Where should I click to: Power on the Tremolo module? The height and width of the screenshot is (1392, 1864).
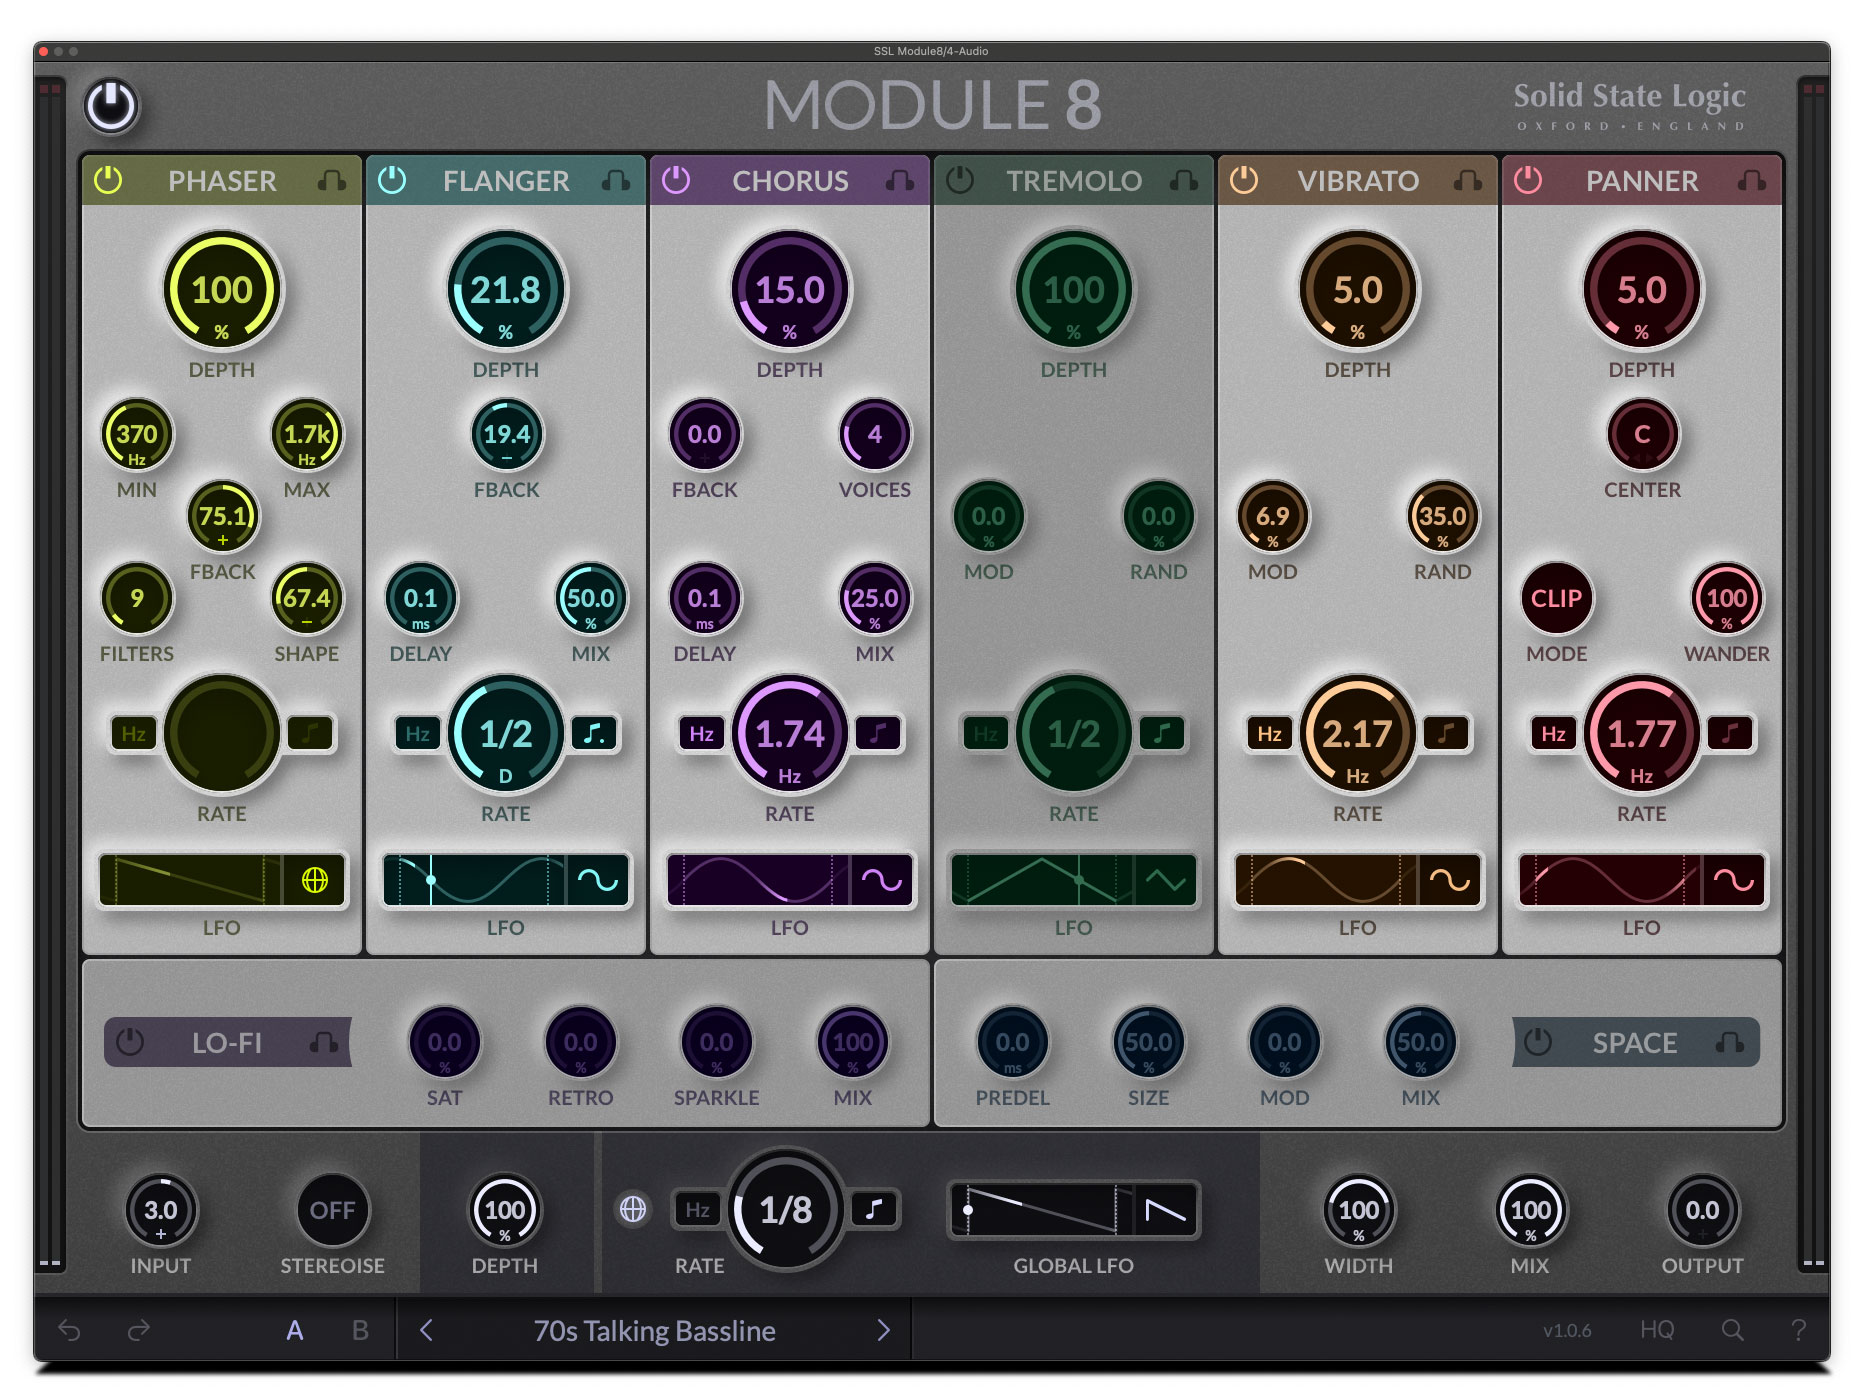(961, 181)
